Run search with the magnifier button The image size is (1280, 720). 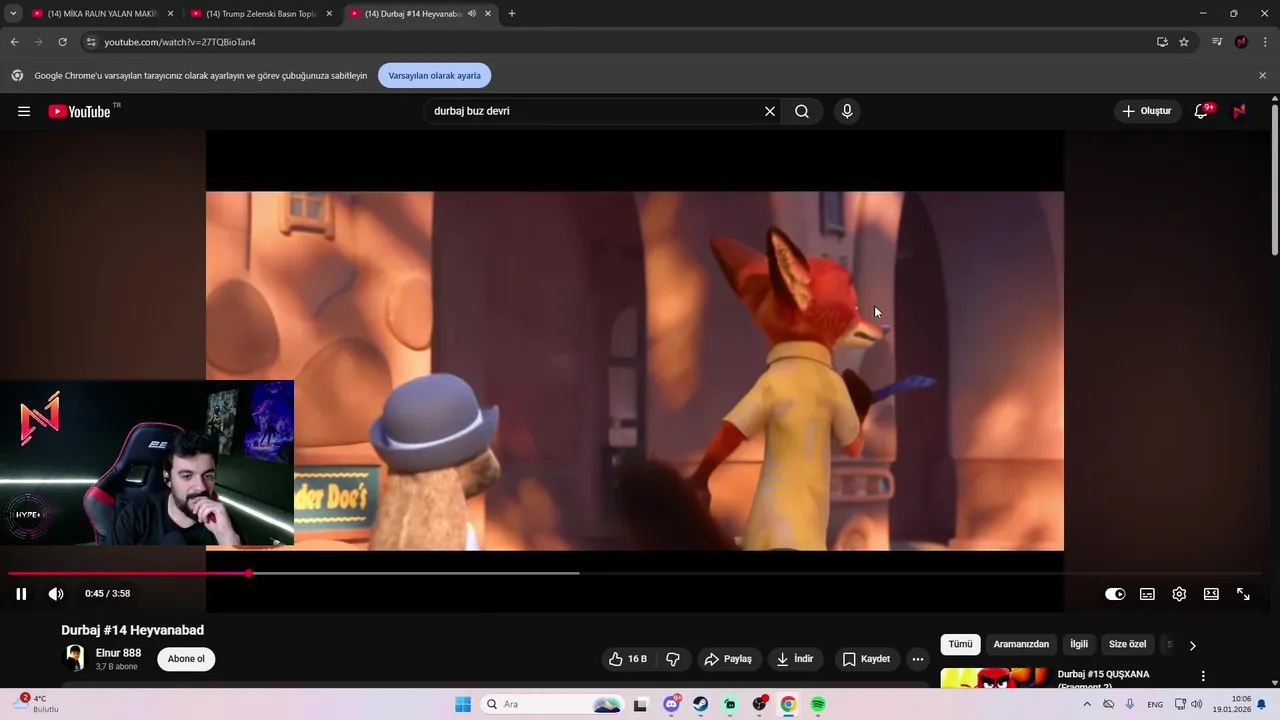click(x=802, y=111)
